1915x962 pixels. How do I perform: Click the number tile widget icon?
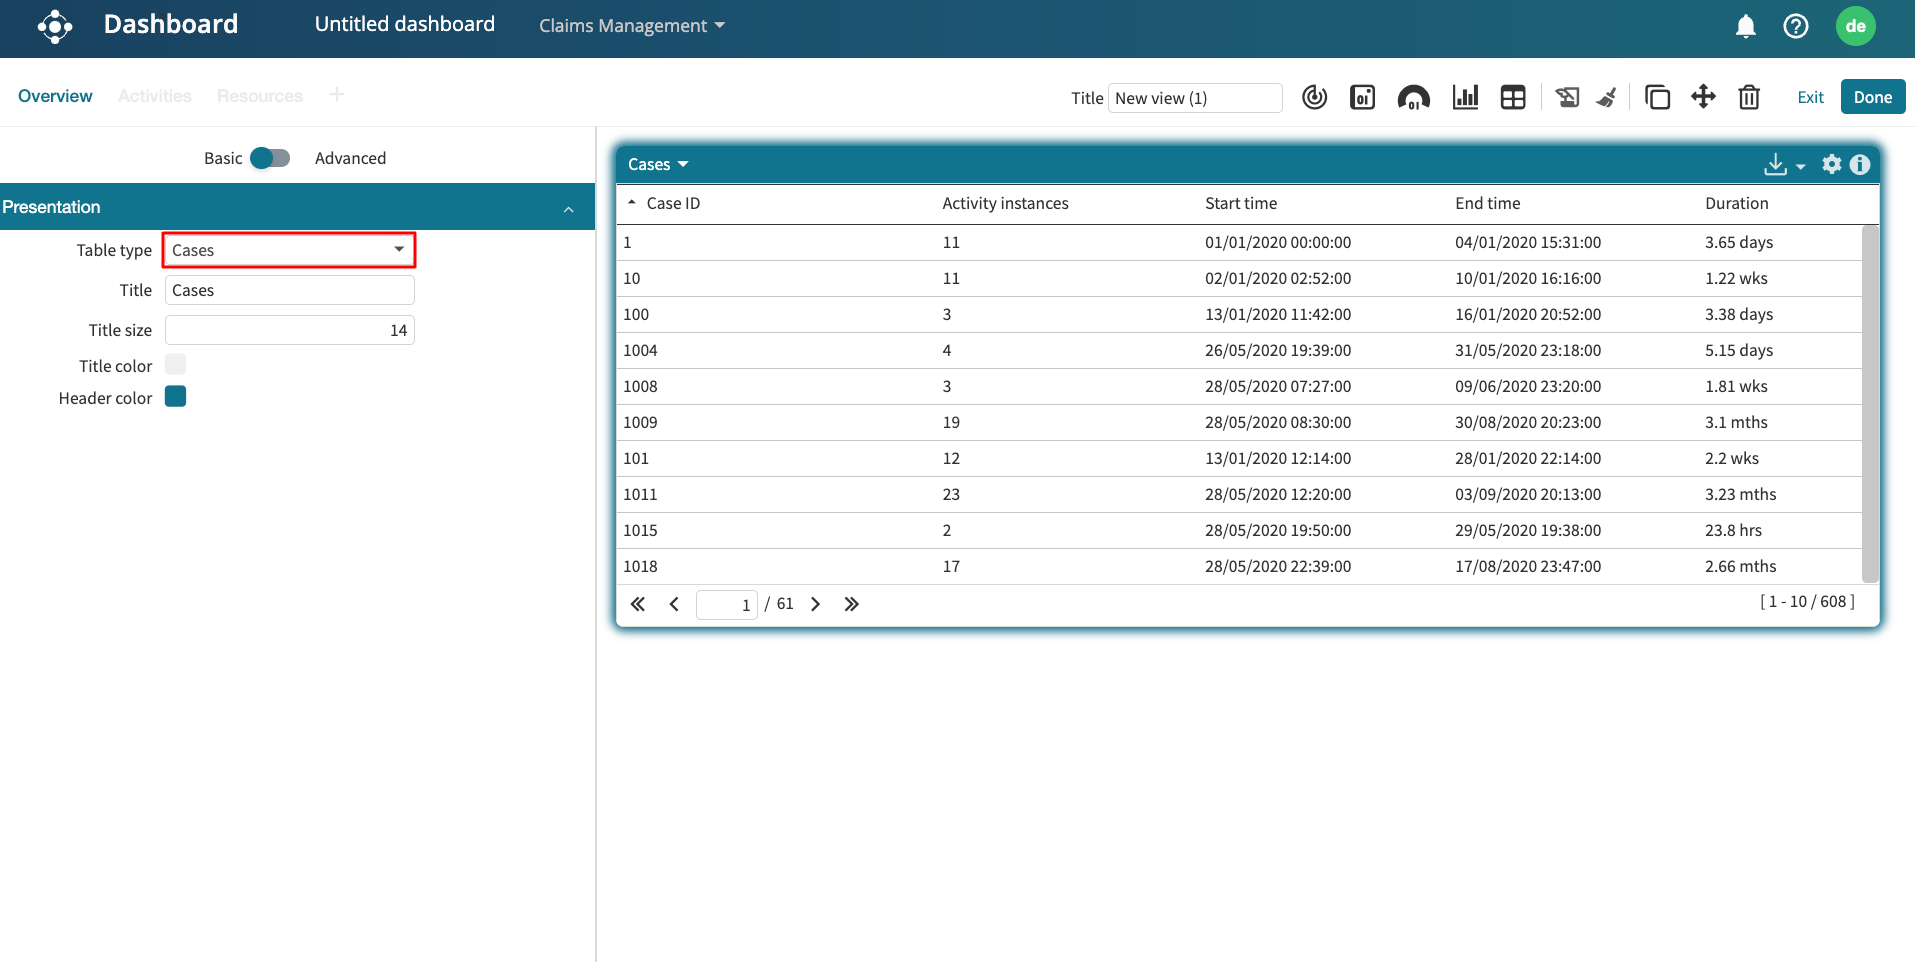point(1362,97)
